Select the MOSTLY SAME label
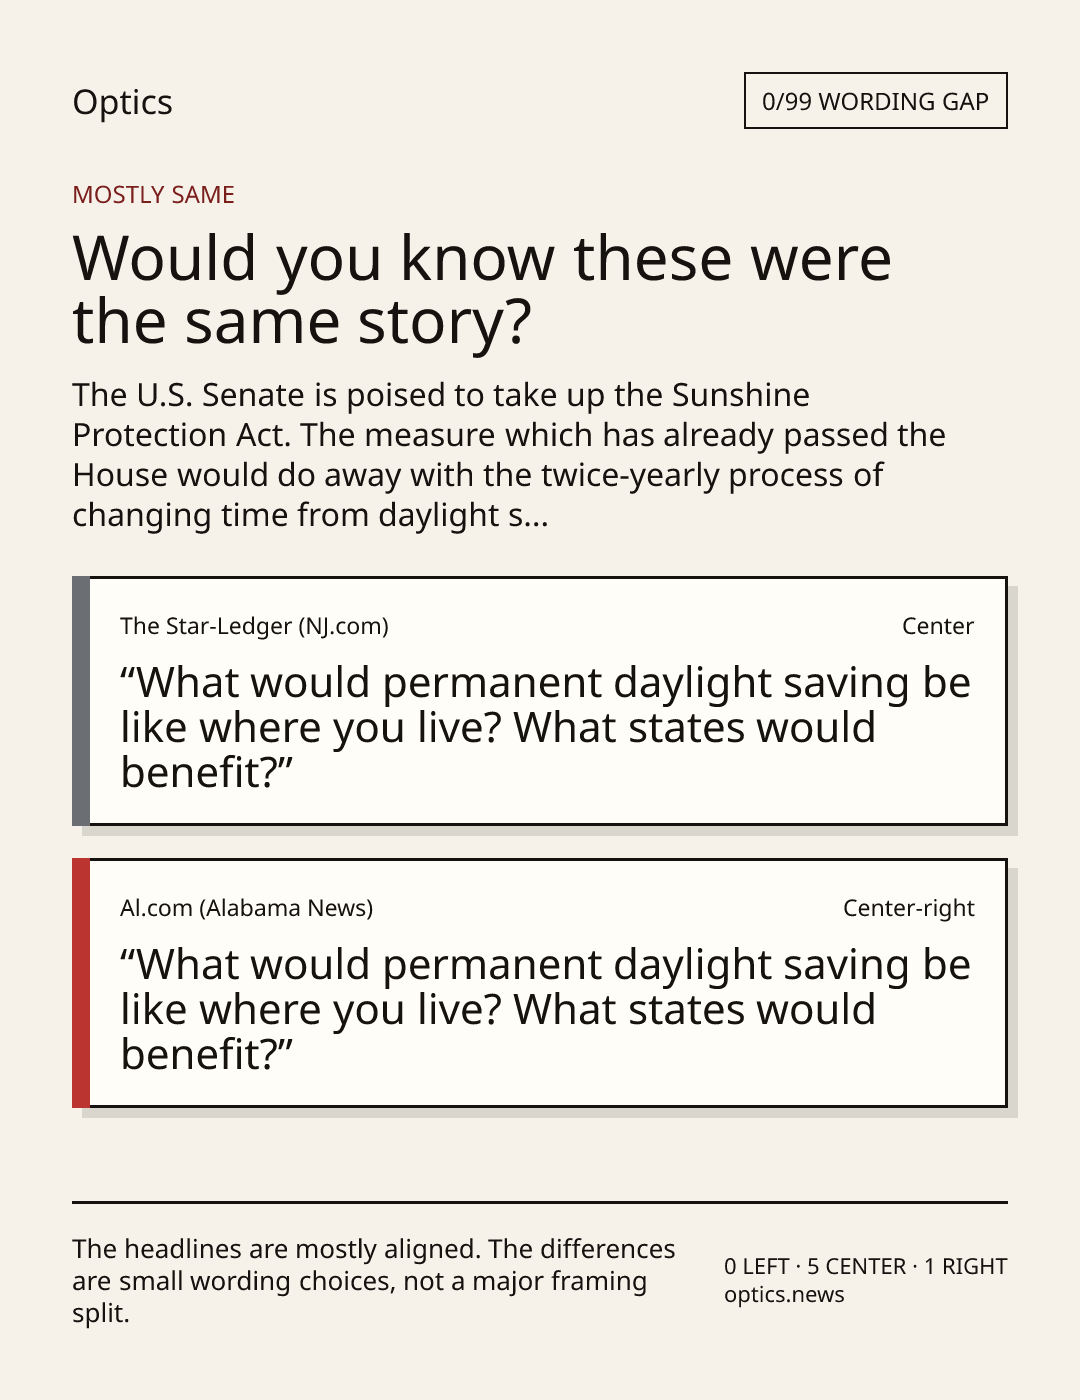 coord(153,195)
